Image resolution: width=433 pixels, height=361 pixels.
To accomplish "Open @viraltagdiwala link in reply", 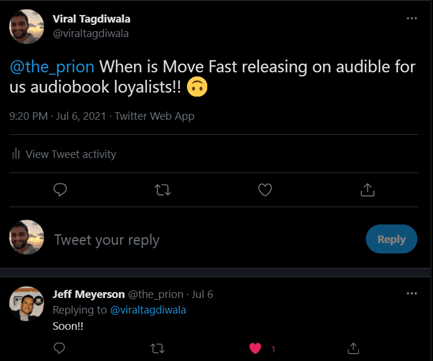I will pyautogui.click(x=148, y=310).
